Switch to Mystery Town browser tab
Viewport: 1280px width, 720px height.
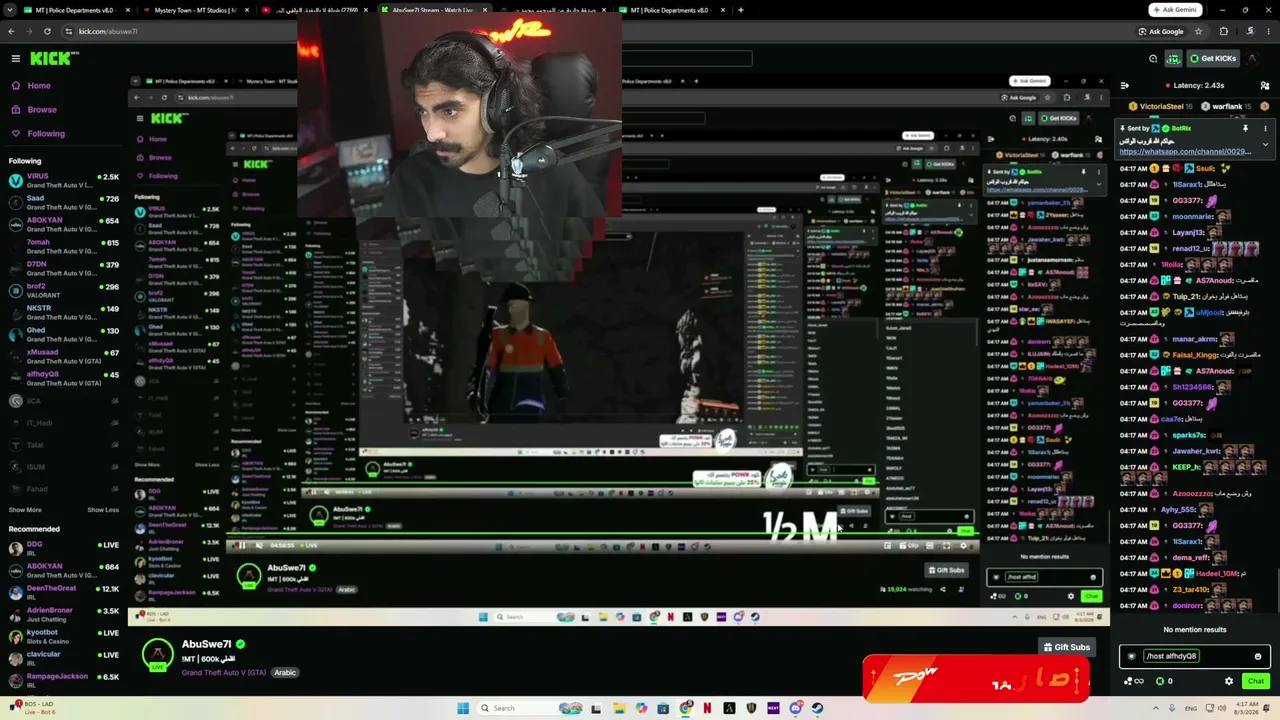coord(195,10)
